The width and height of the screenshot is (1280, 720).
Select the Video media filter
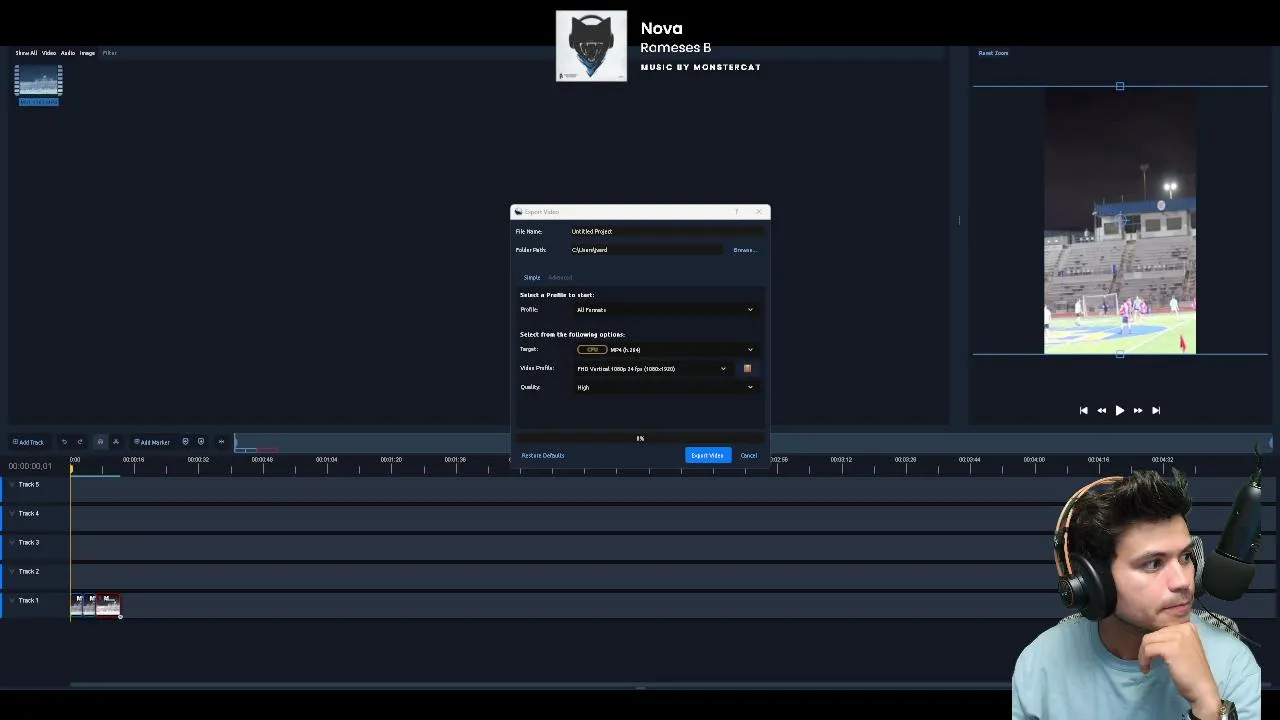[x=49, y=53]
